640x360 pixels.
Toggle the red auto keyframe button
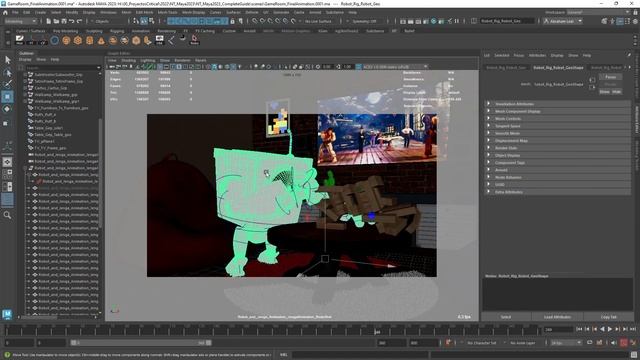pyautogui.click(x=624, y=343)
